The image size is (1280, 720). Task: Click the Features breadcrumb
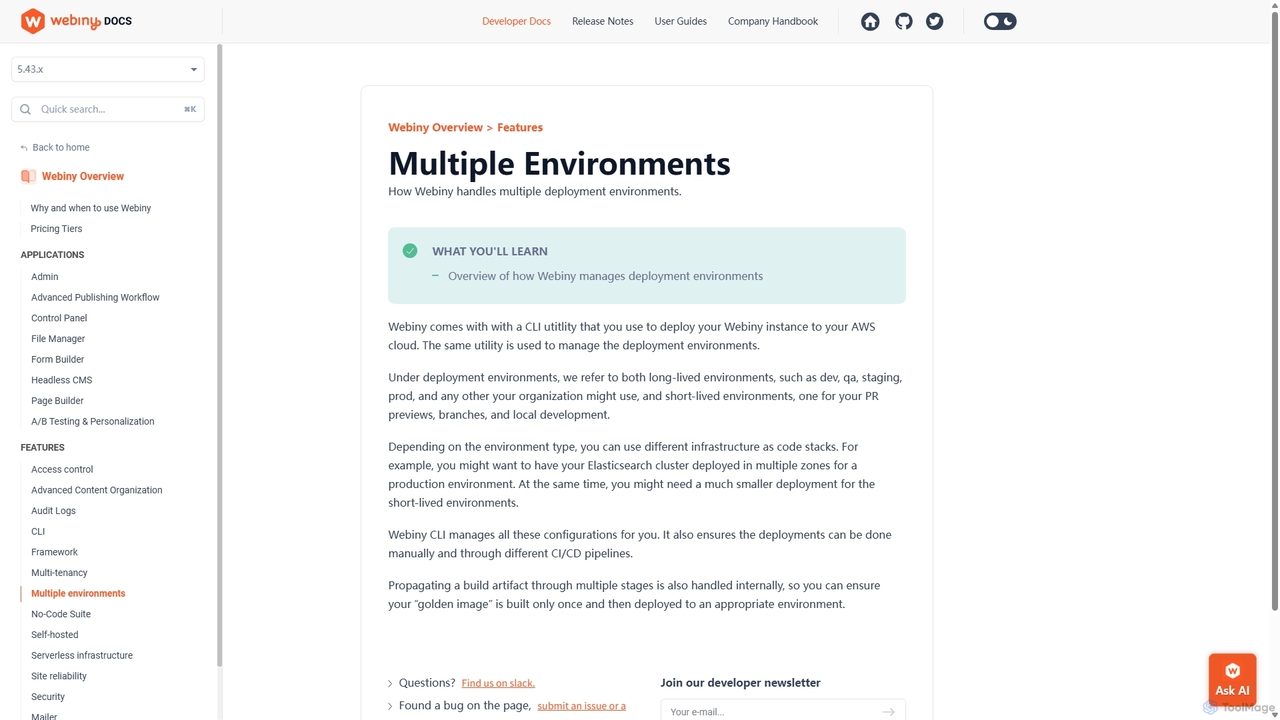click(x=520, y=127)
